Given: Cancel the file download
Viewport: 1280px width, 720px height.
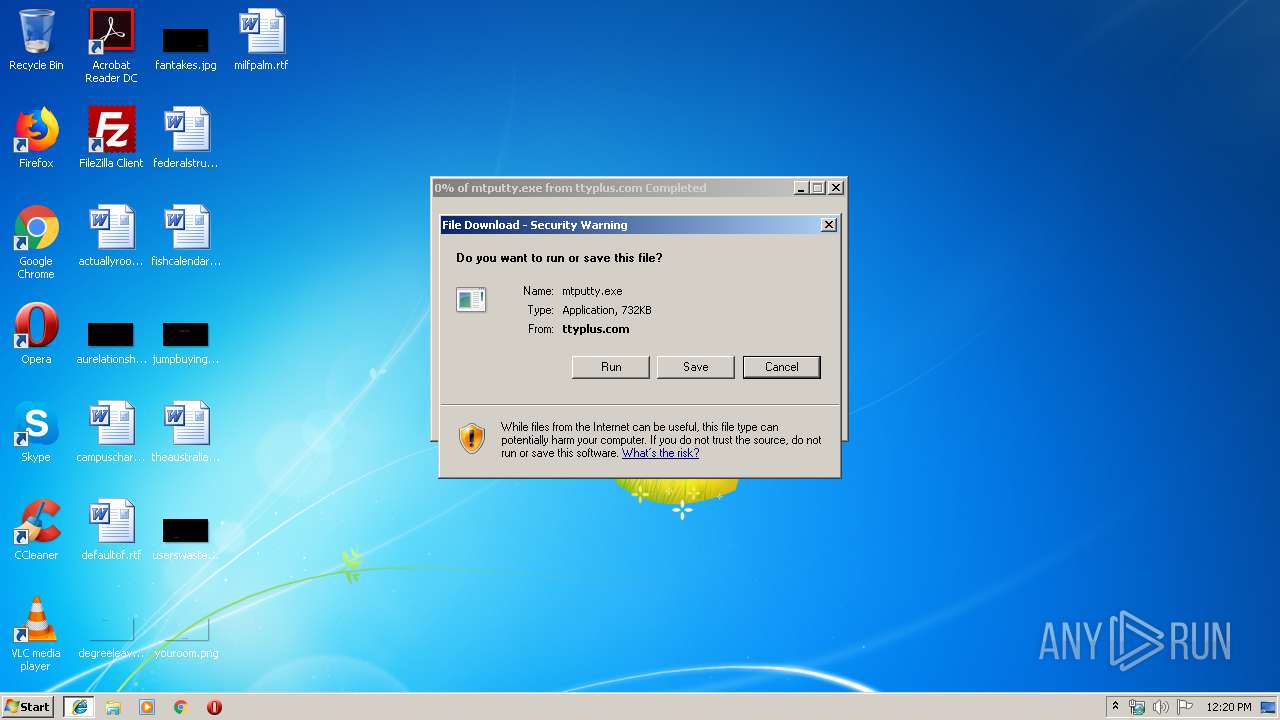Looking at the screenshot, I should (782, 367).
